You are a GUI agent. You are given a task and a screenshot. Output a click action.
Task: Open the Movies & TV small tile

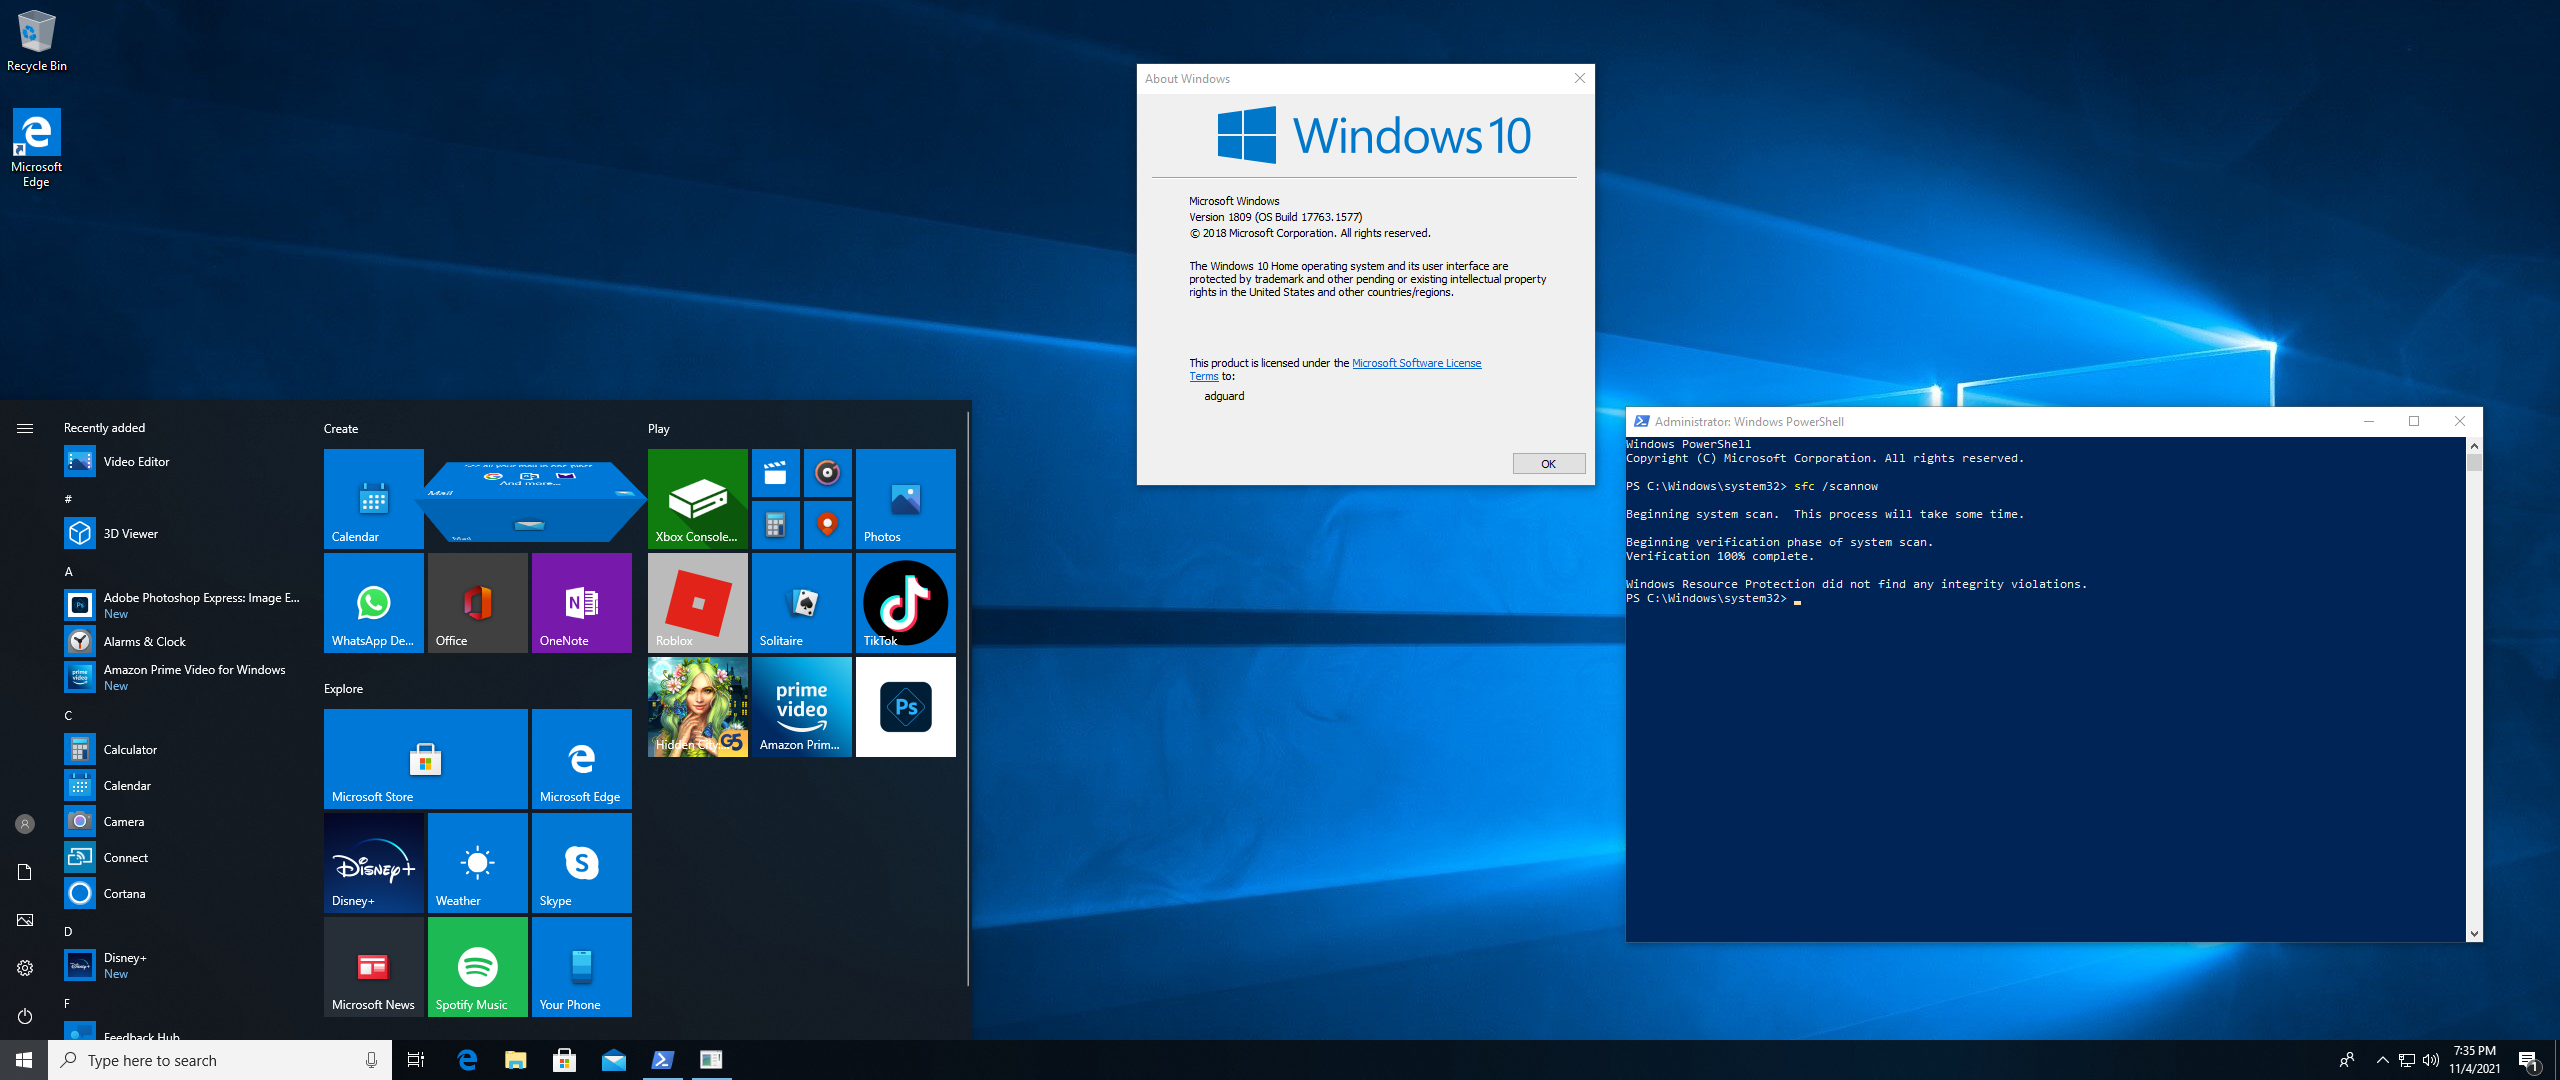775,472
